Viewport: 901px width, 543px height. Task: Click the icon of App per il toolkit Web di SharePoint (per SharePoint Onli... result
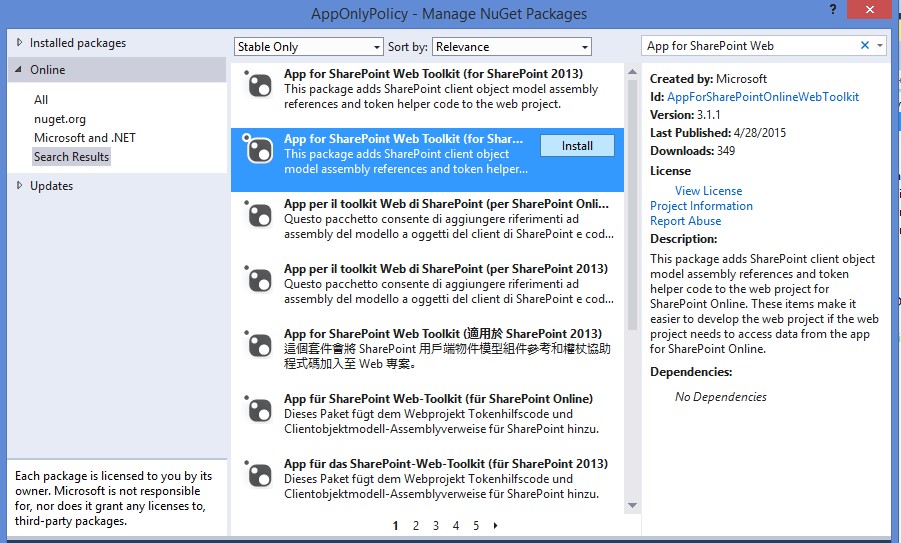tap(259, 215)
